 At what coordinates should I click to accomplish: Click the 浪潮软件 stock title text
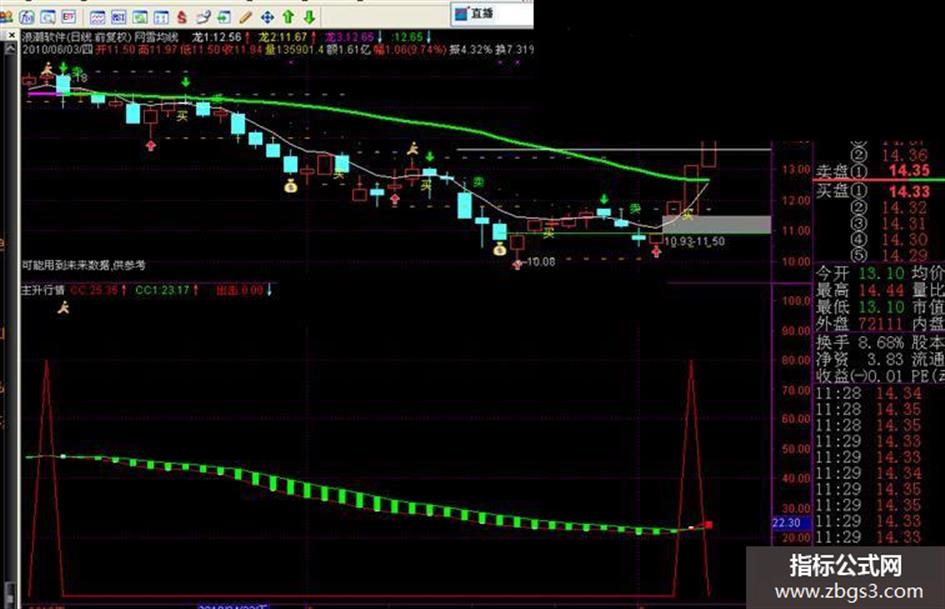tap(43, 37)
